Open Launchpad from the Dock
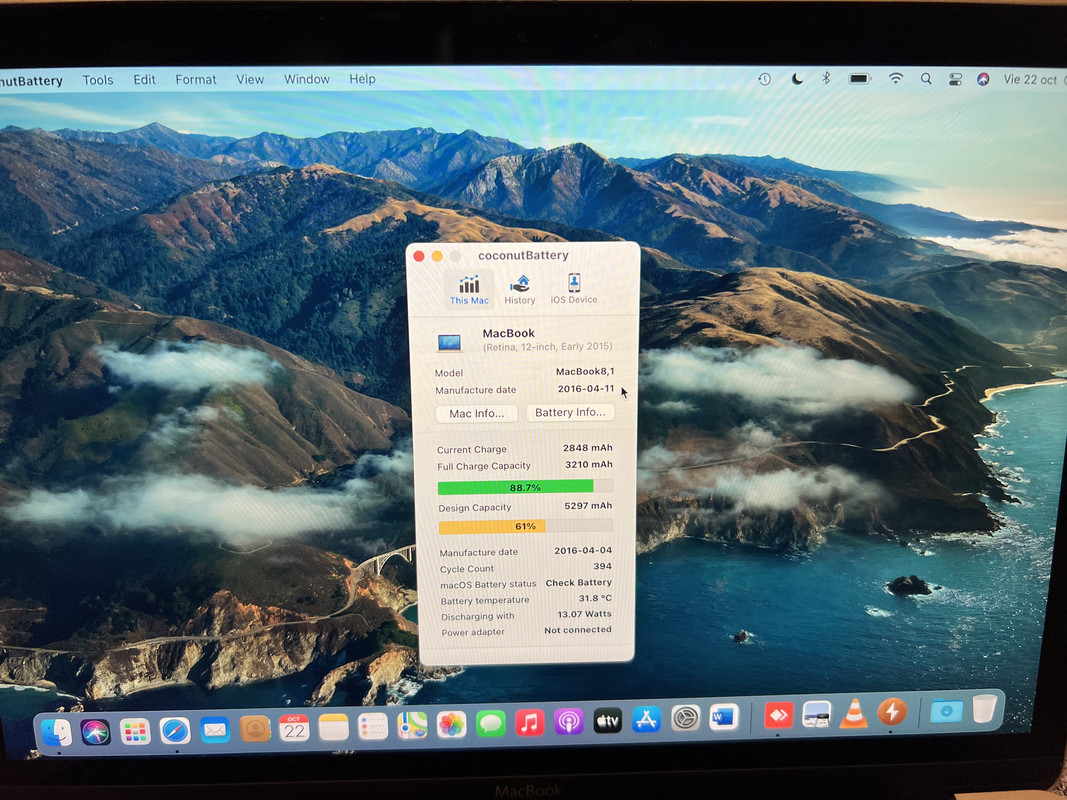 [x=135, y=731]
